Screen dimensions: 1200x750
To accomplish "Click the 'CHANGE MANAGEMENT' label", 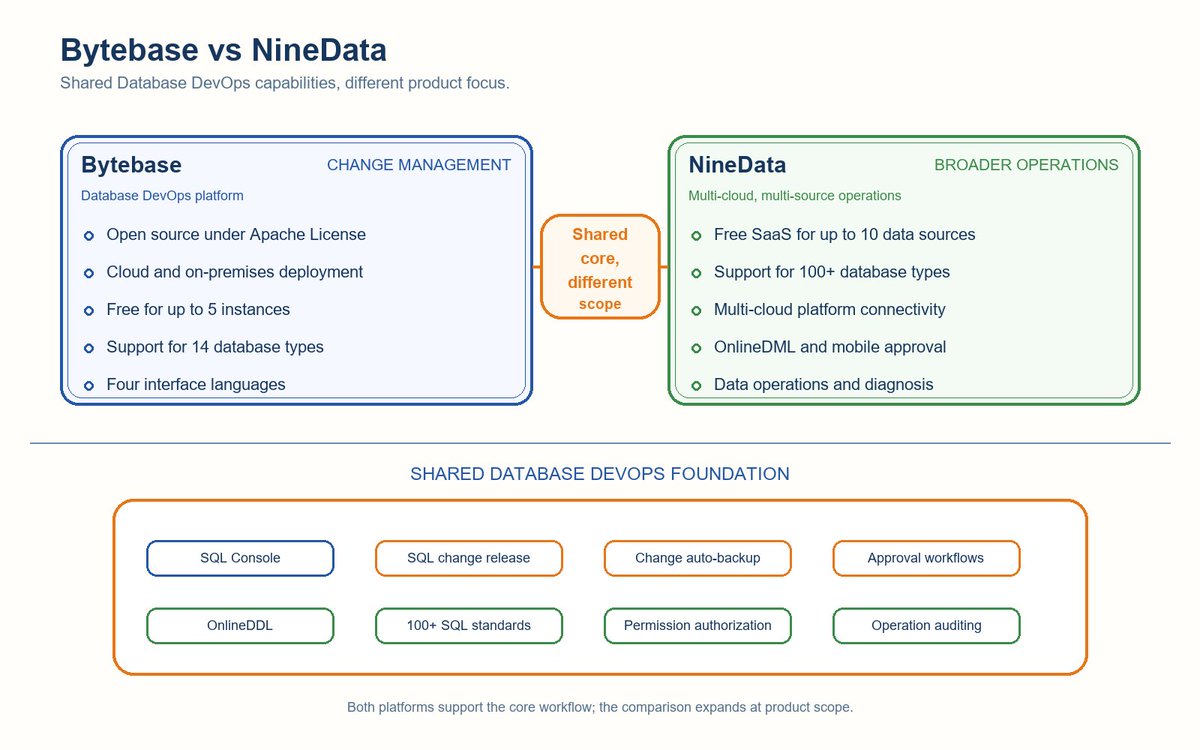I will [419, 165].
